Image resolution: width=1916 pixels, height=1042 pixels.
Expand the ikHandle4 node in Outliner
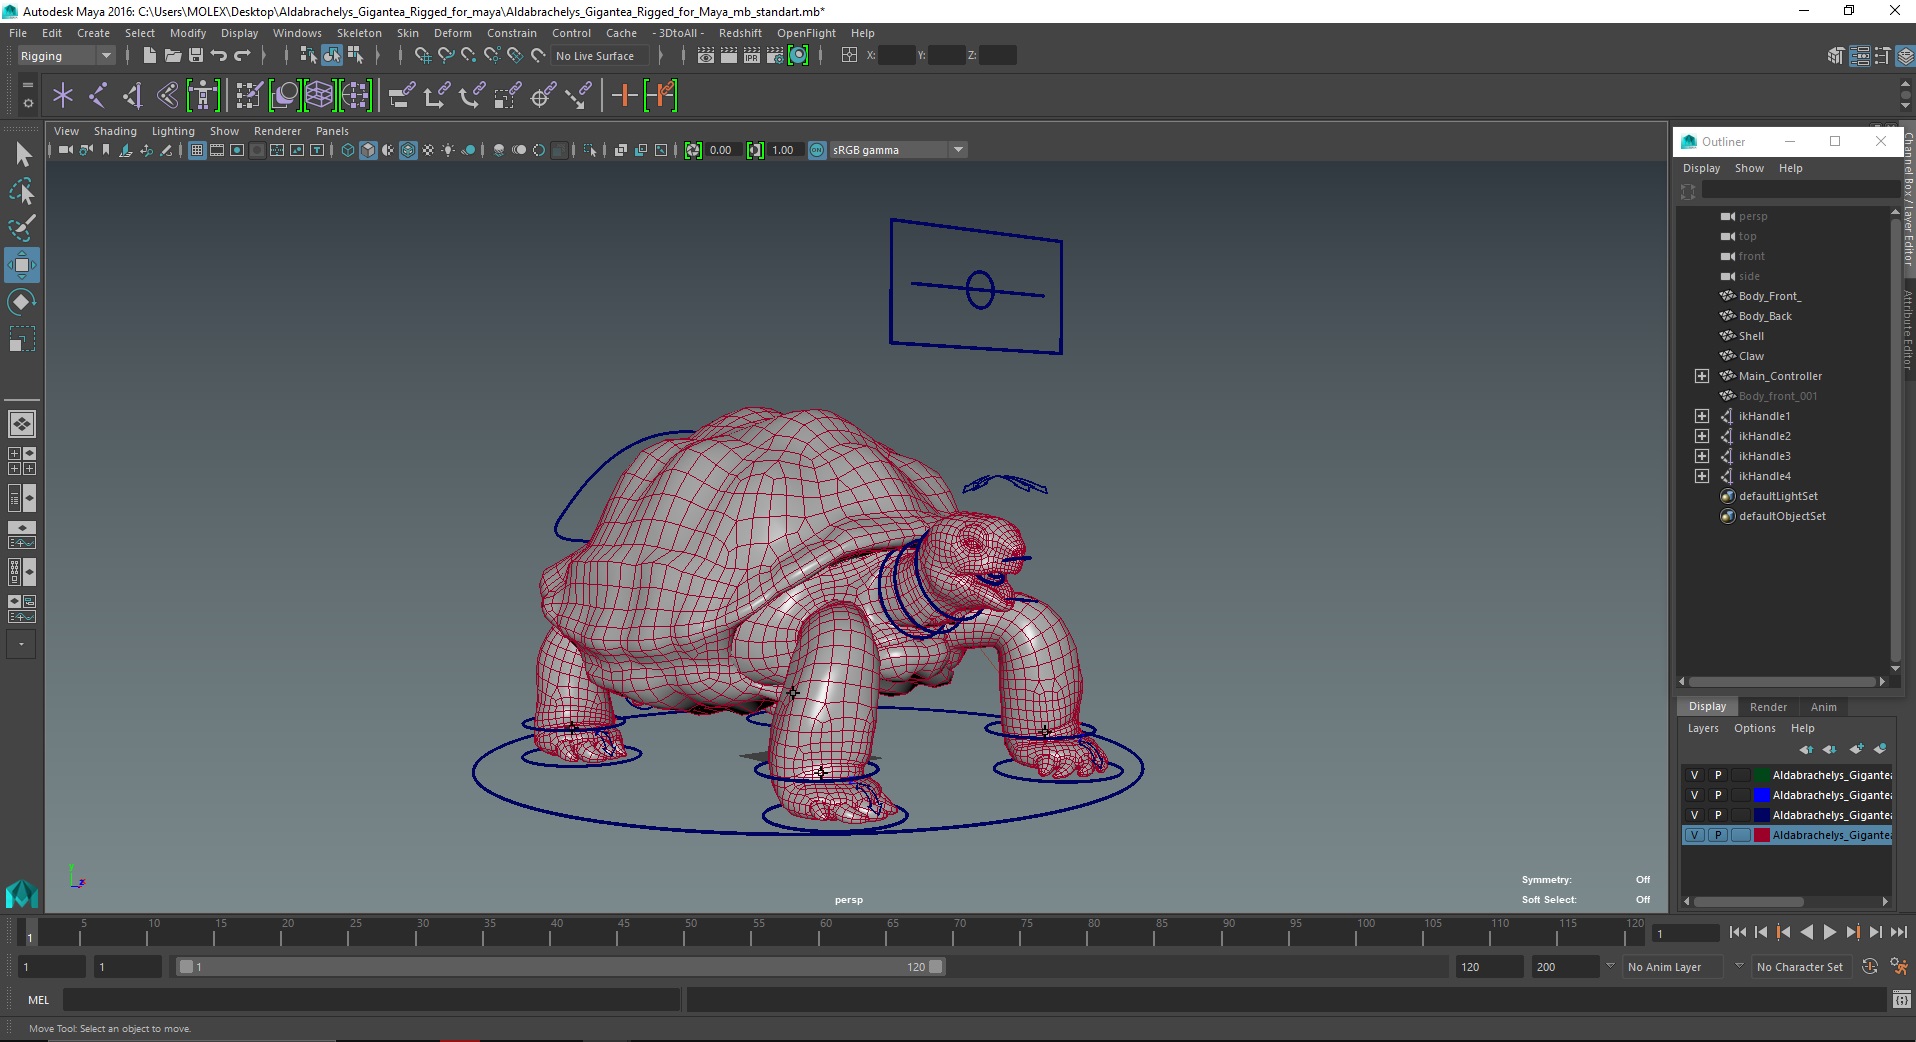point(1702,476)
